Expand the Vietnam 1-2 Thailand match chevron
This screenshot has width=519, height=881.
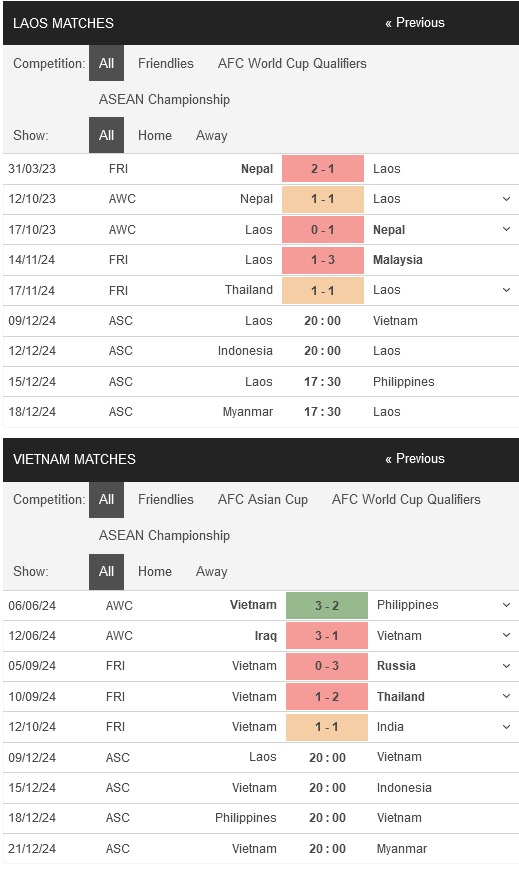506,696
